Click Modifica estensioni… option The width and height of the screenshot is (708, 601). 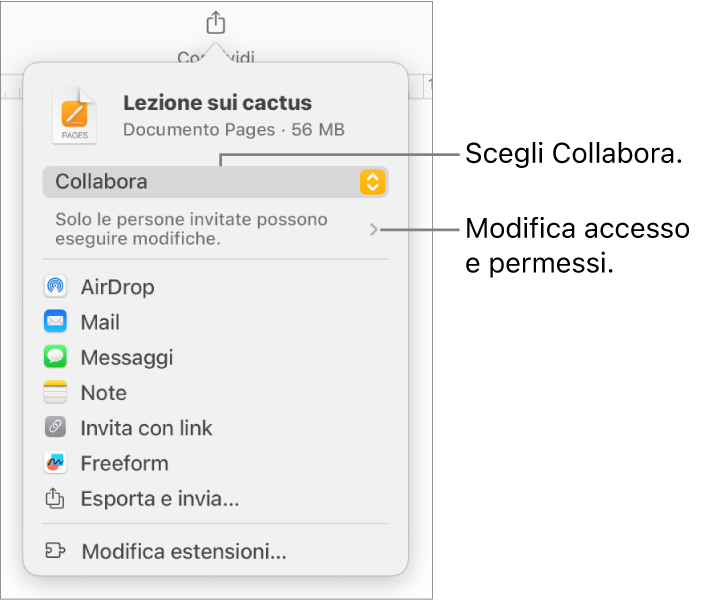[x=184, y=552]
